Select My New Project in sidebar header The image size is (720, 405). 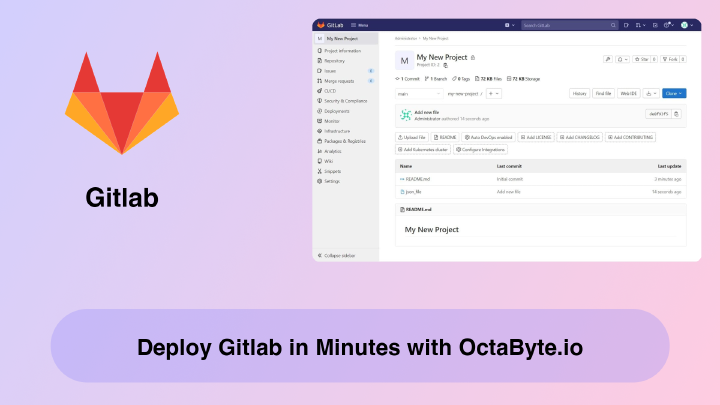click(346, 39)
